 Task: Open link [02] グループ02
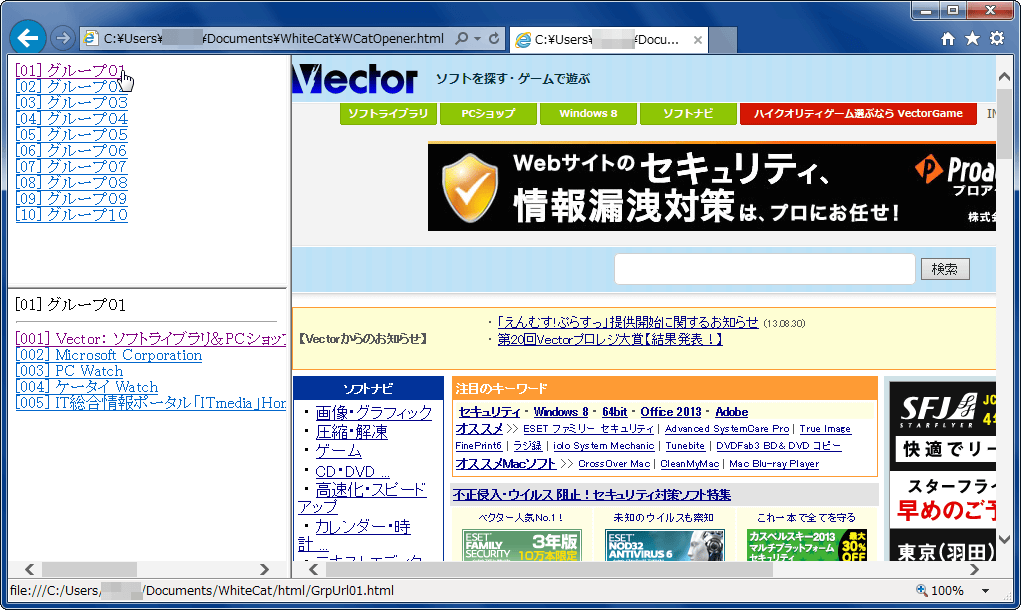[70, 87]
